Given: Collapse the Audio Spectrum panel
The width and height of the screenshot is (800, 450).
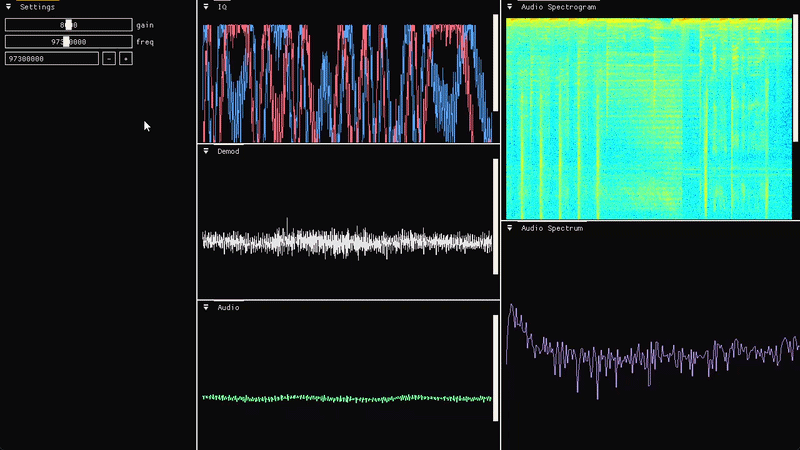Looking at the screenshot, I should [510, 228].
